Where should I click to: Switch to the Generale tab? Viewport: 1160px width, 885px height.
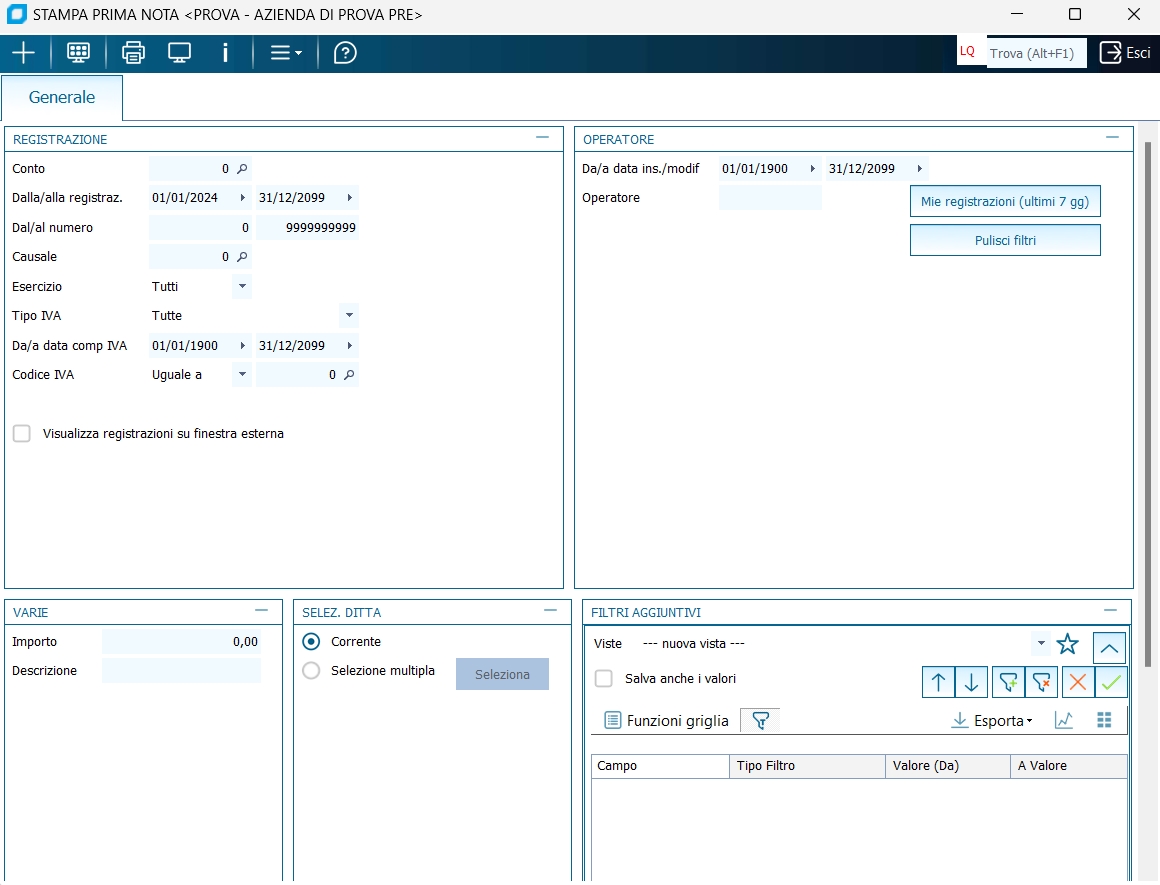point(62,98)
